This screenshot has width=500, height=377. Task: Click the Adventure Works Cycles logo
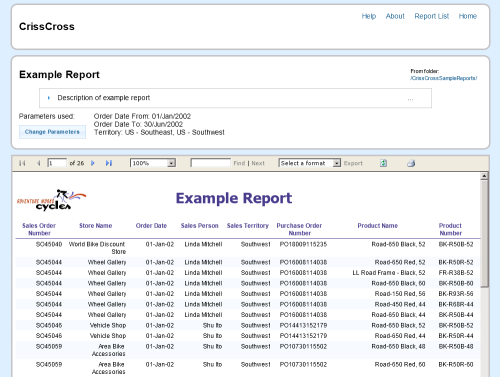(x=51, y=200)
